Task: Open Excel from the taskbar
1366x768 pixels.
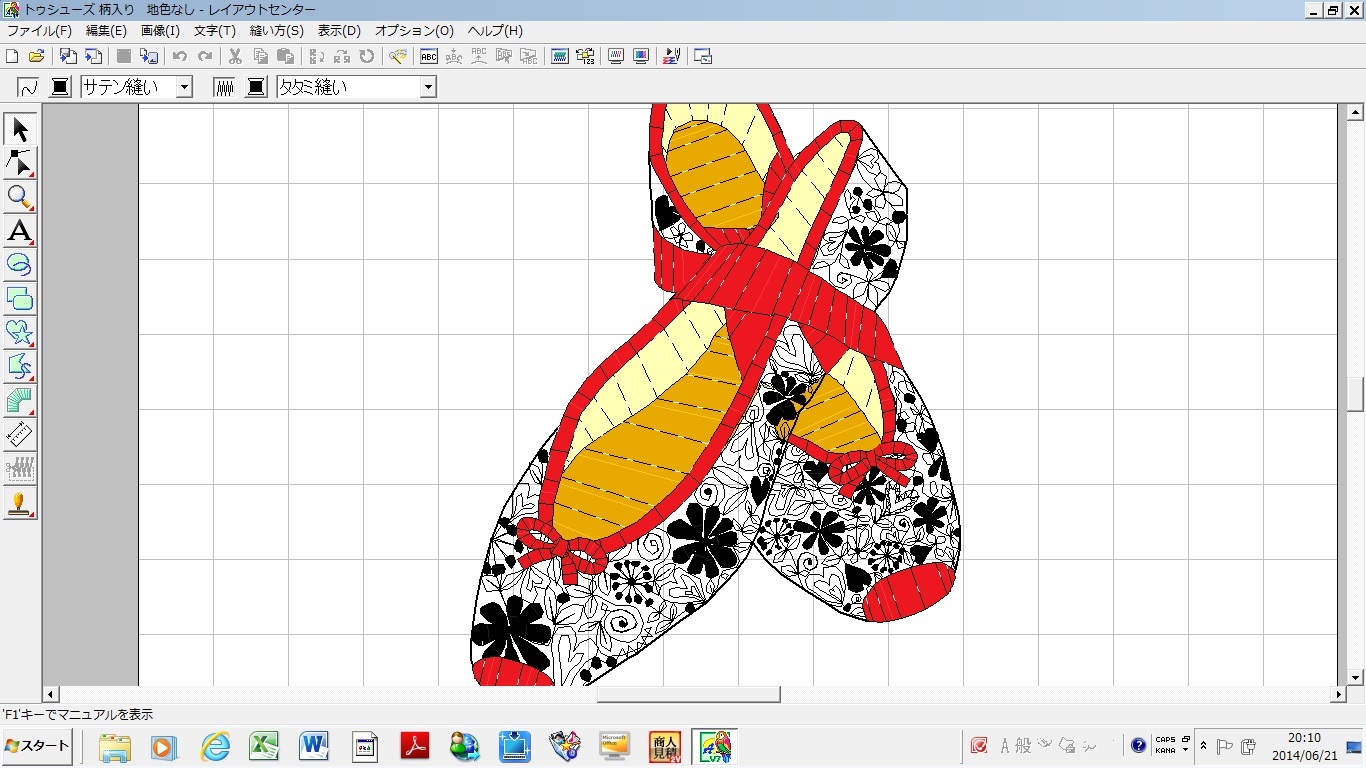Action: [x=264, y=746]
